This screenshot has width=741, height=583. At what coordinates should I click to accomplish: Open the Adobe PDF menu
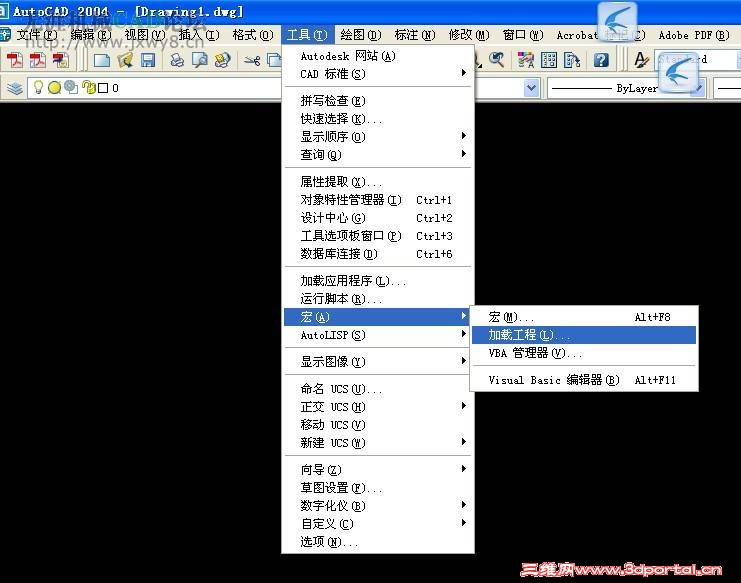coord(694,35)
